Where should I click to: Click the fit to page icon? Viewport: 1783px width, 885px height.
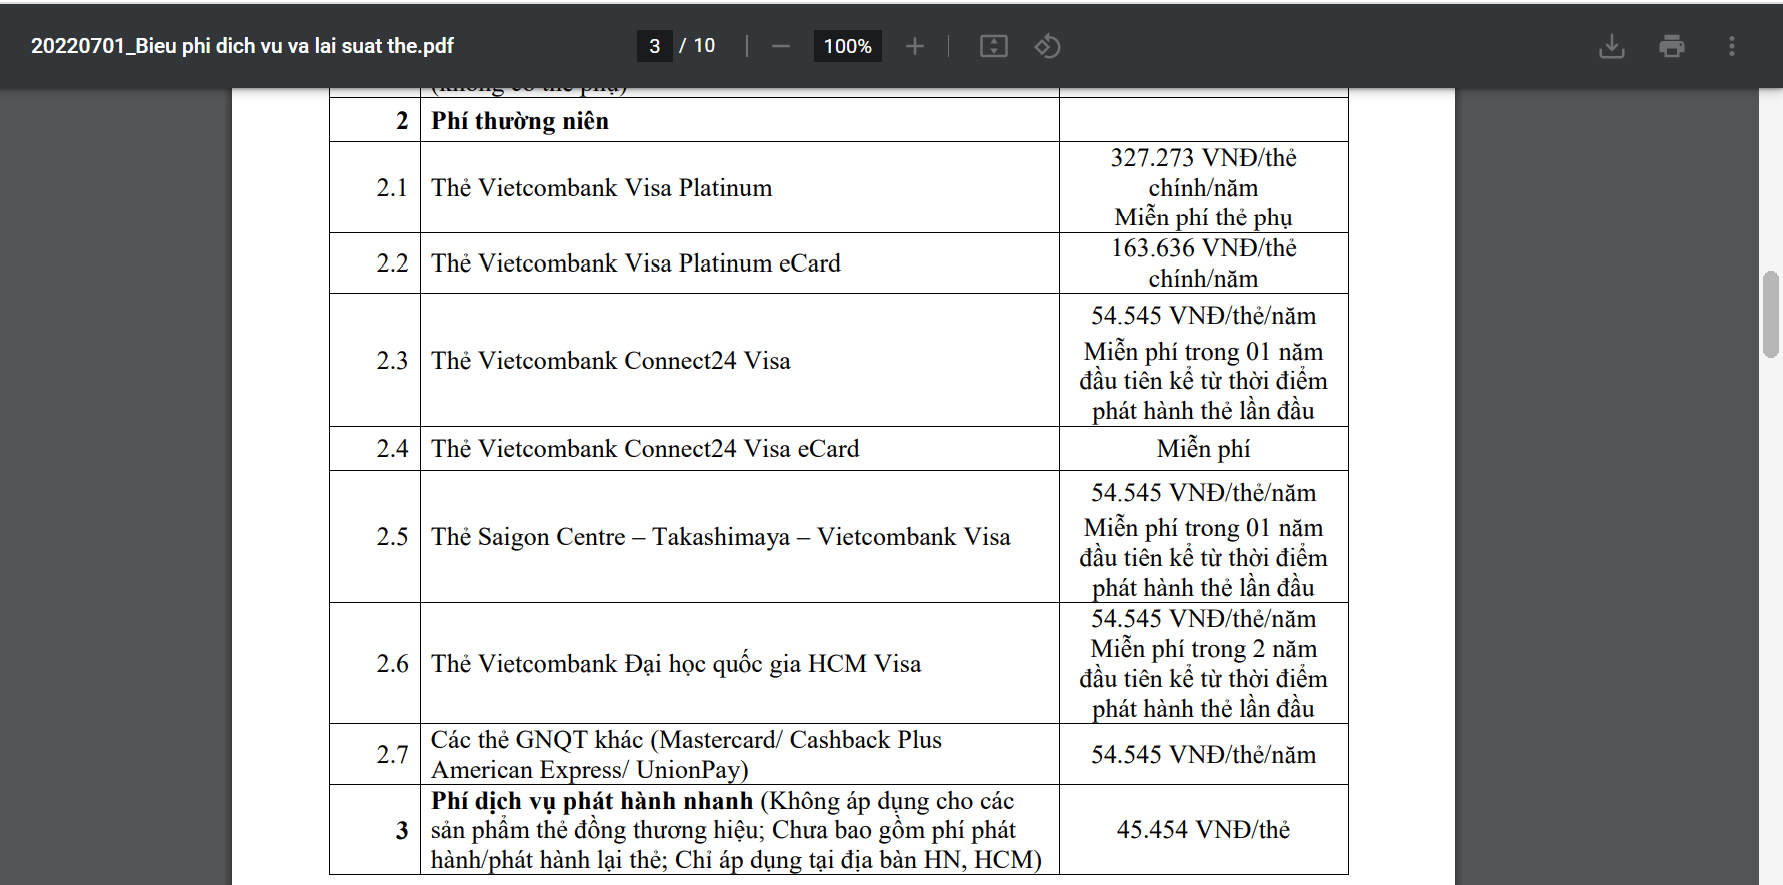(993, 46)
